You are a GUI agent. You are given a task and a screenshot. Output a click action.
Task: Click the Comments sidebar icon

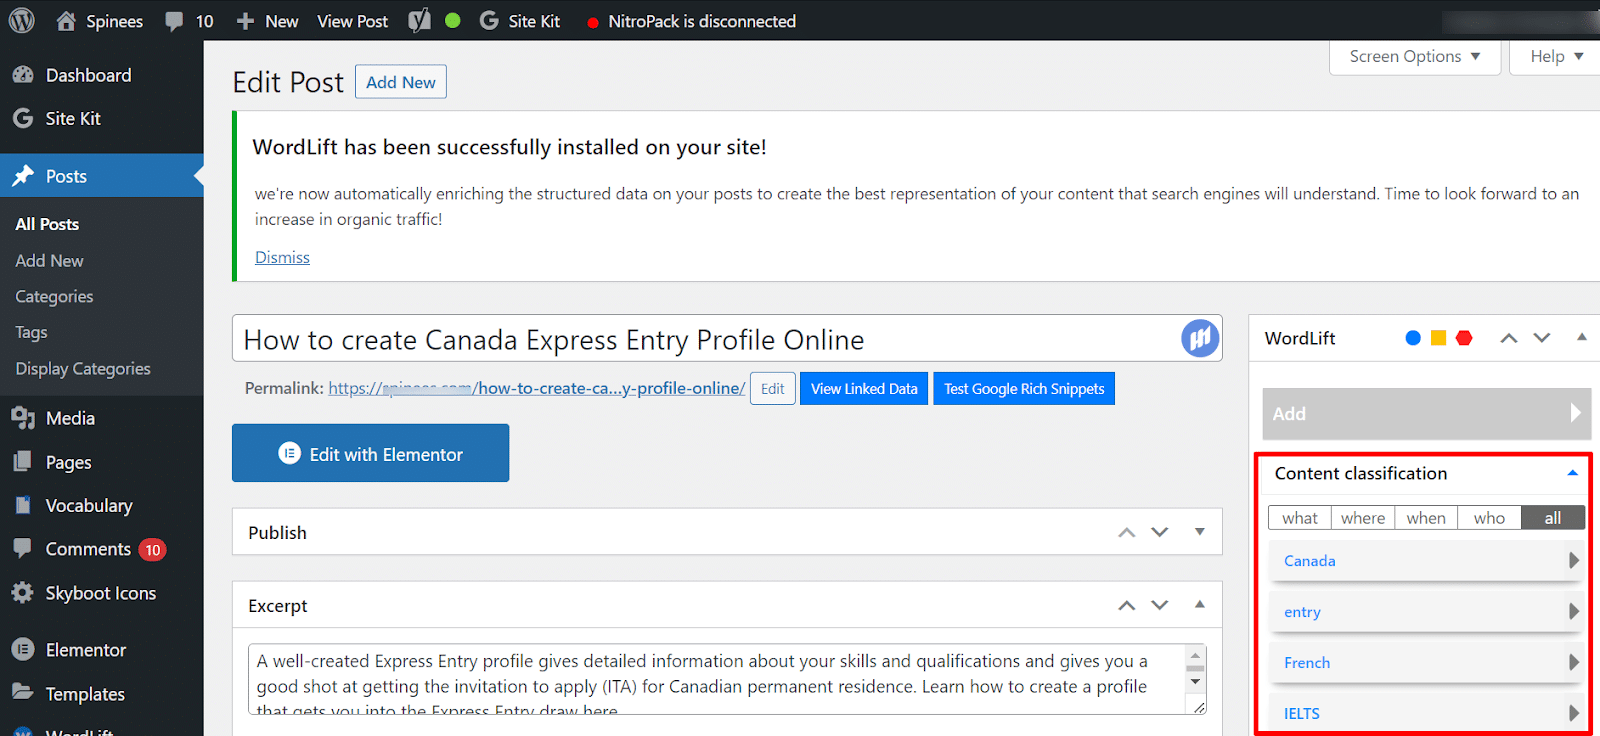(23, 548)
